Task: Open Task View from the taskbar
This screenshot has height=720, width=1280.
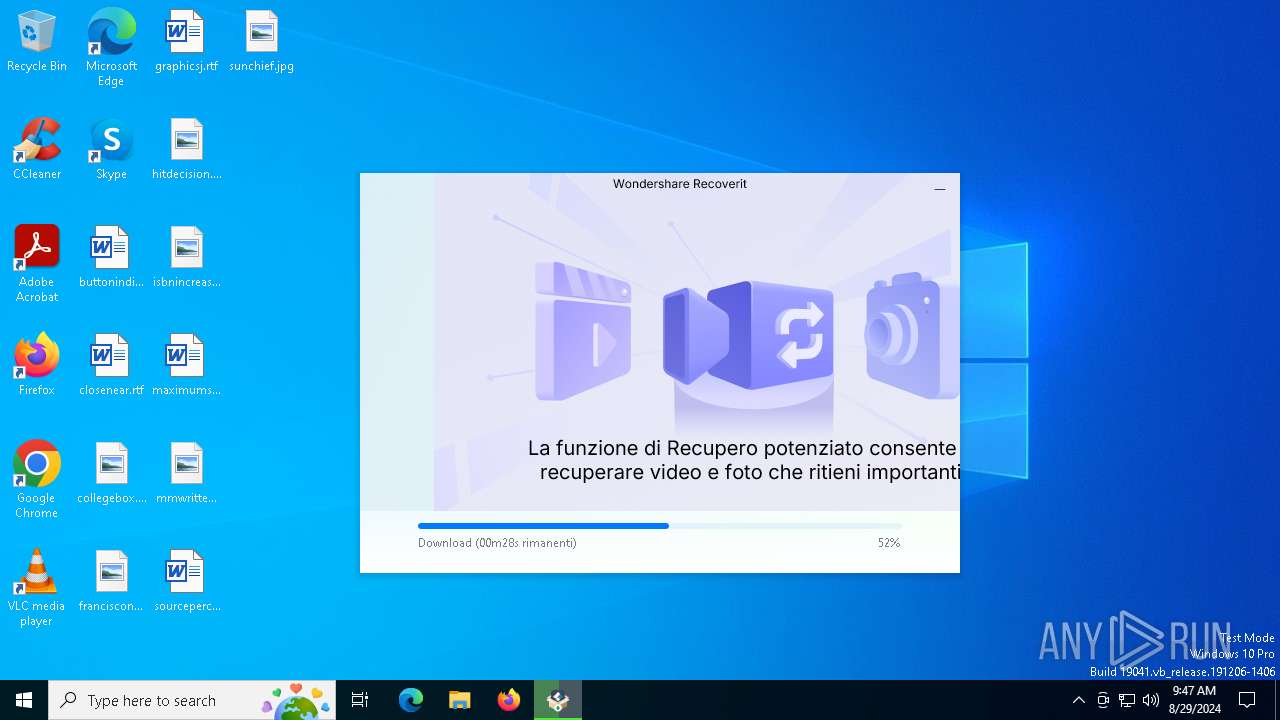Action: coord(360,700)
